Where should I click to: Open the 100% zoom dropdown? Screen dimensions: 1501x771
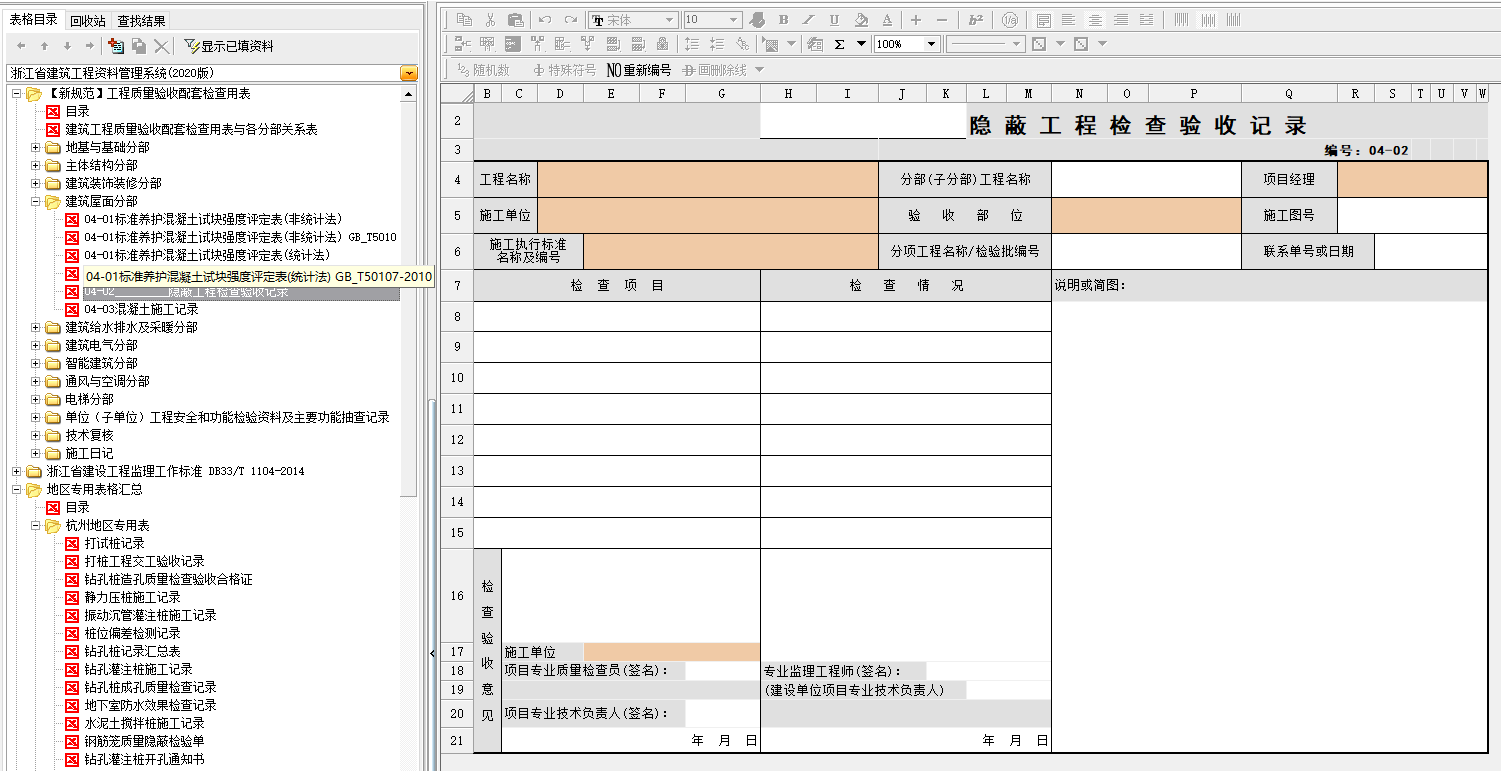pos(931,44)
